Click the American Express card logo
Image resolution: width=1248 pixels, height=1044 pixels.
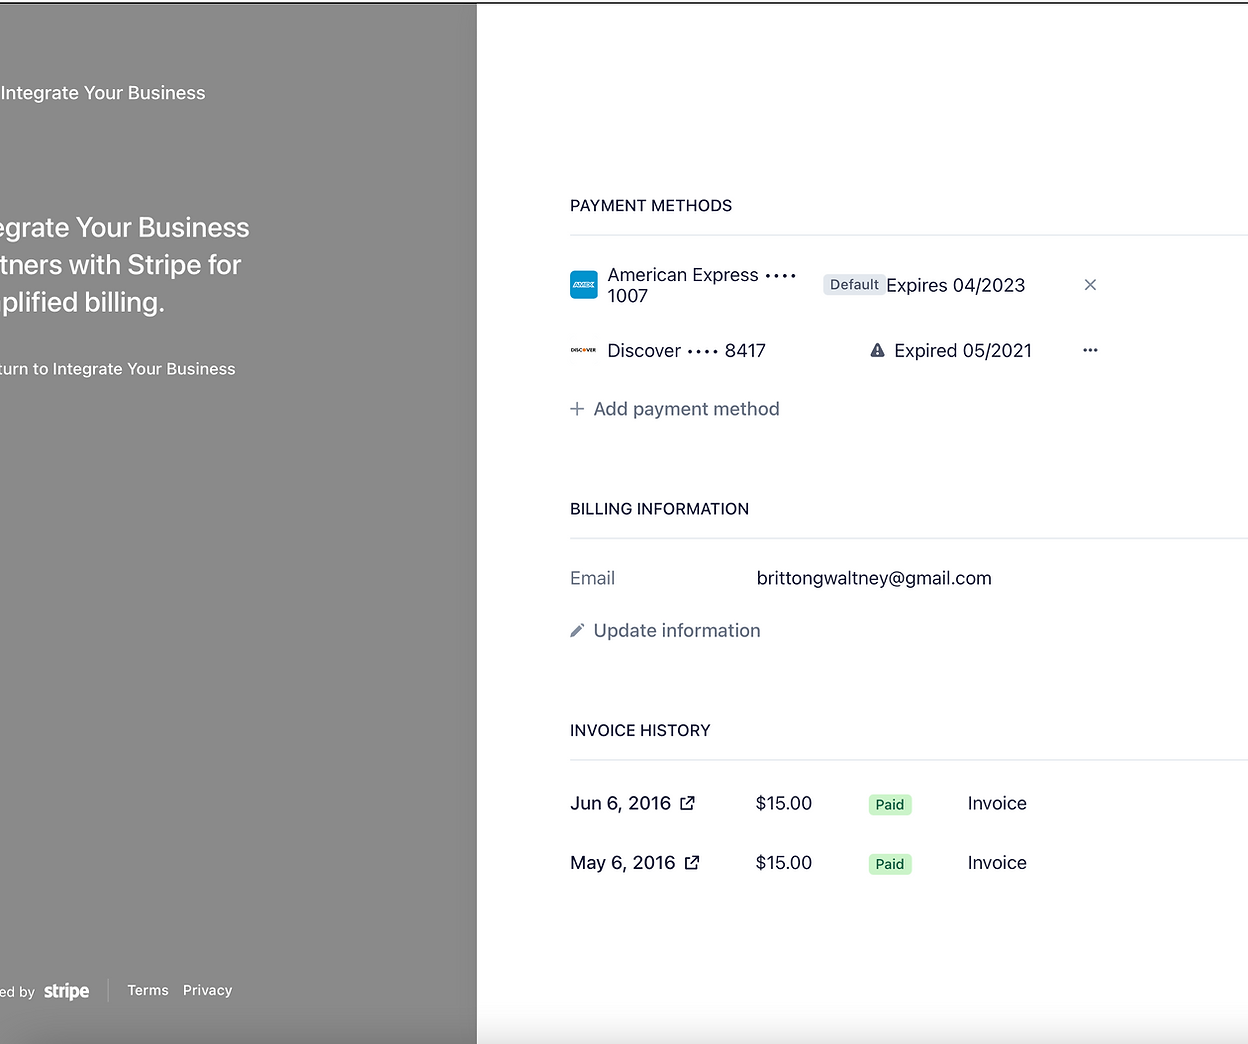coord(584,285)
